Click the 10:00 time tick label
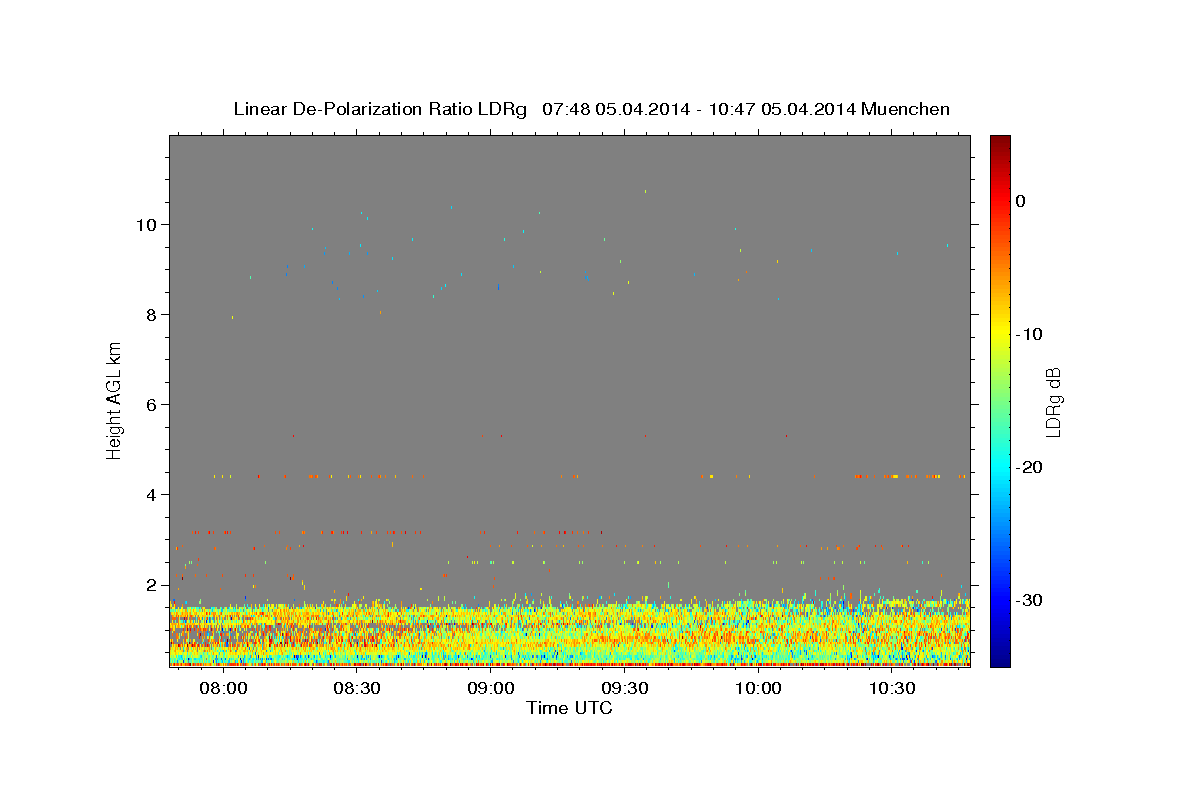1200x800 pixels. pyautogui.click(x=758, y=689)
